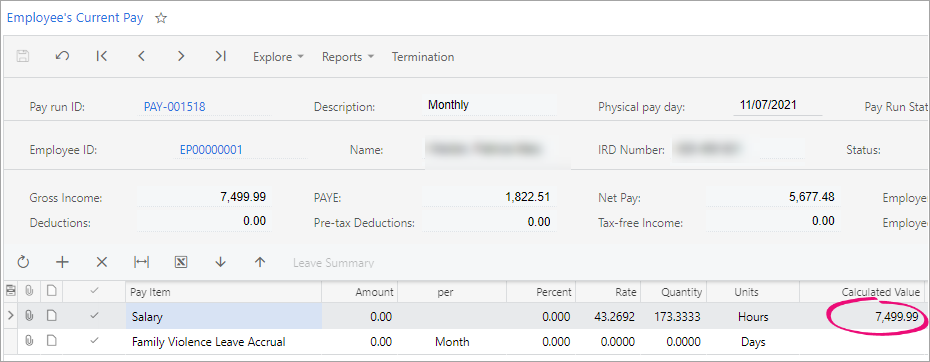Screen dimensions: 930x362
Task: Move selected pay item down
Action: [221, 262]
